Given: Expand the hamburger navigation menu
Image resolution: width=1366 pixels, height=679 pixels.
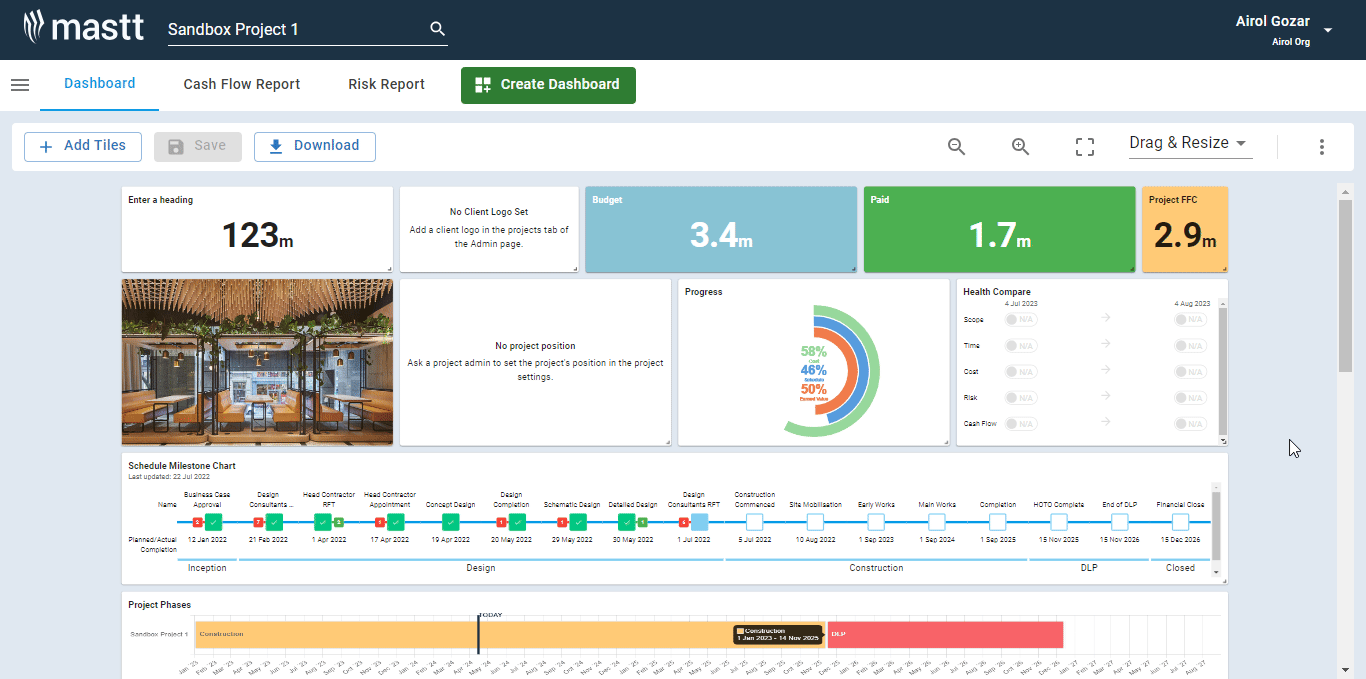Looking at the screenshot, I should pyautogui.click(x=20, y=85).
